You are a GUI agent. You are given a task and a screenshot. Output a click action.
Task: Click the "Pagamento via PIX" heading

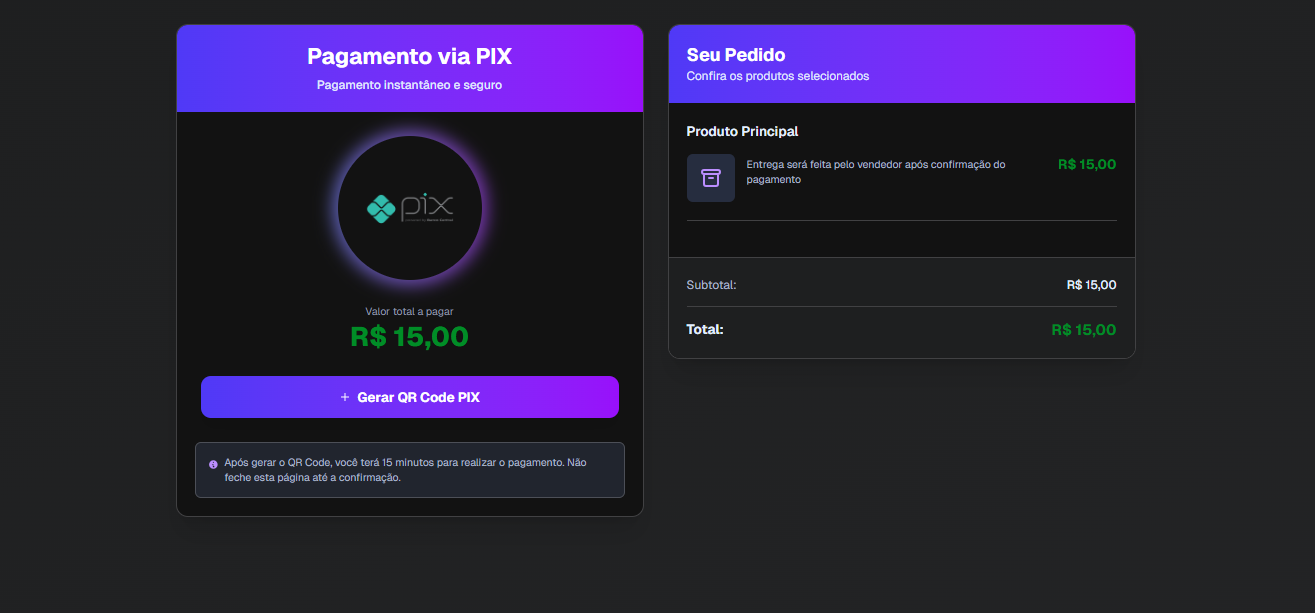[x=409, y=56]
